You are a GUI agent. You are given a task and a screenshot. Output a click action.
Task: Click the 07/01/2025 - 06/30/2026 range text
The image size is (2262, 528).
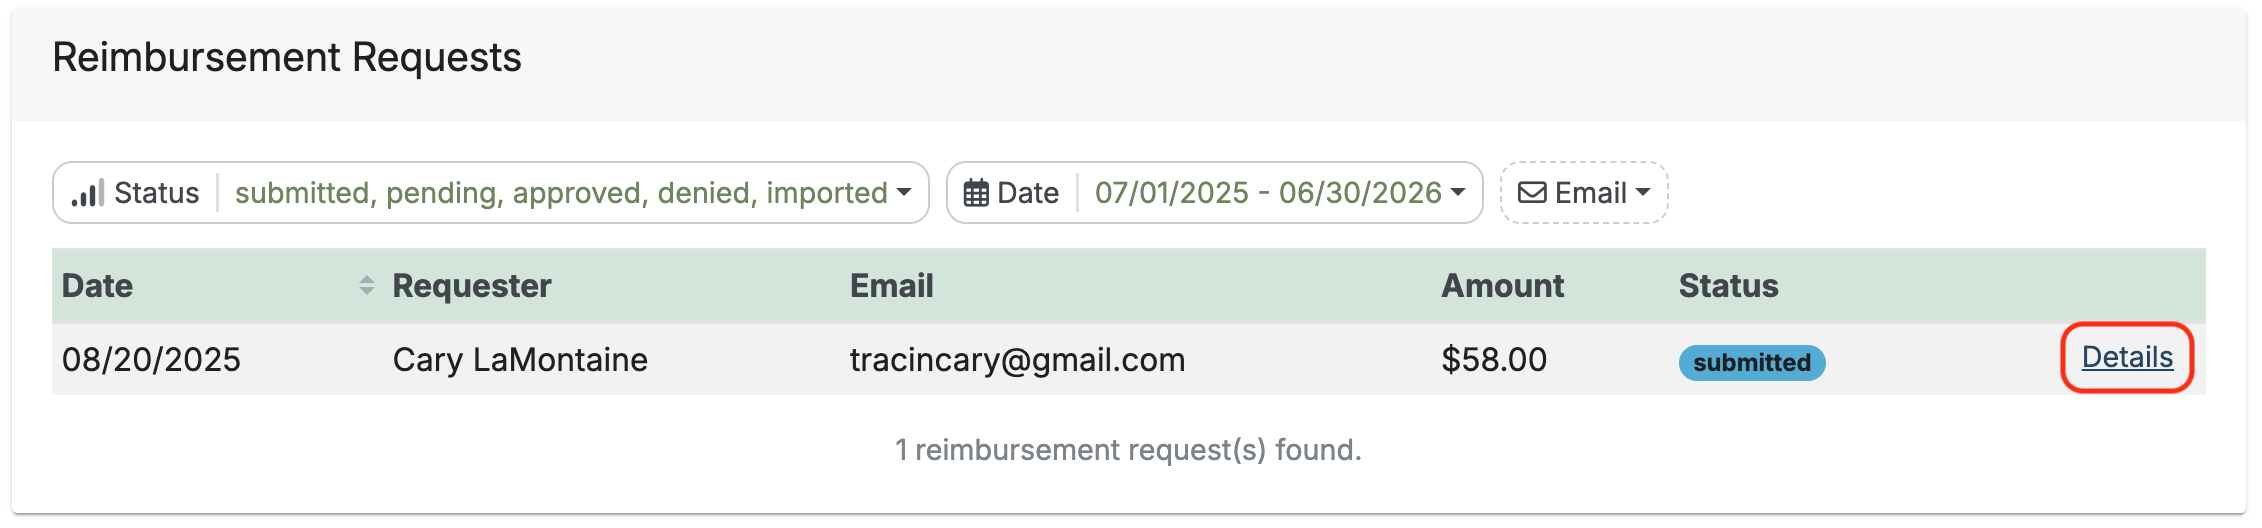[x=1268, y=192]
